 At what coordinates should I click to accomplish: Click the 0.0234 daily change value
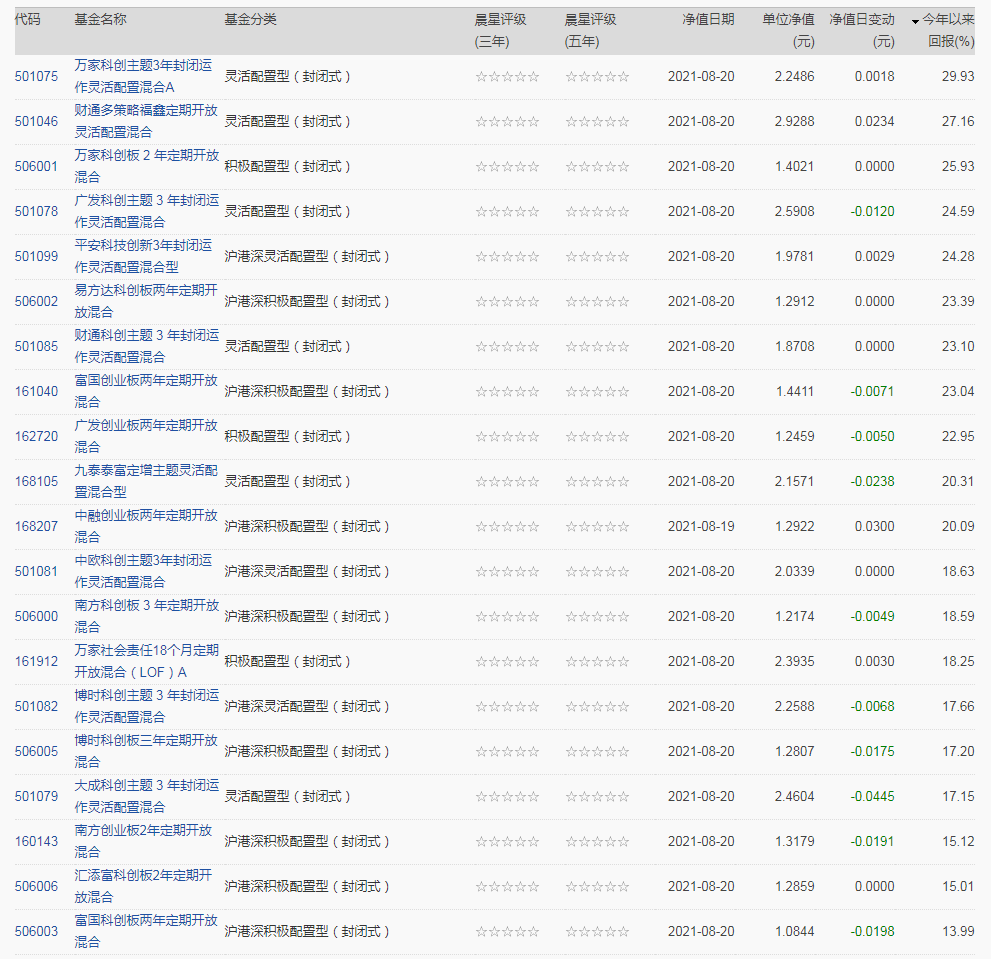coord(875,121)
